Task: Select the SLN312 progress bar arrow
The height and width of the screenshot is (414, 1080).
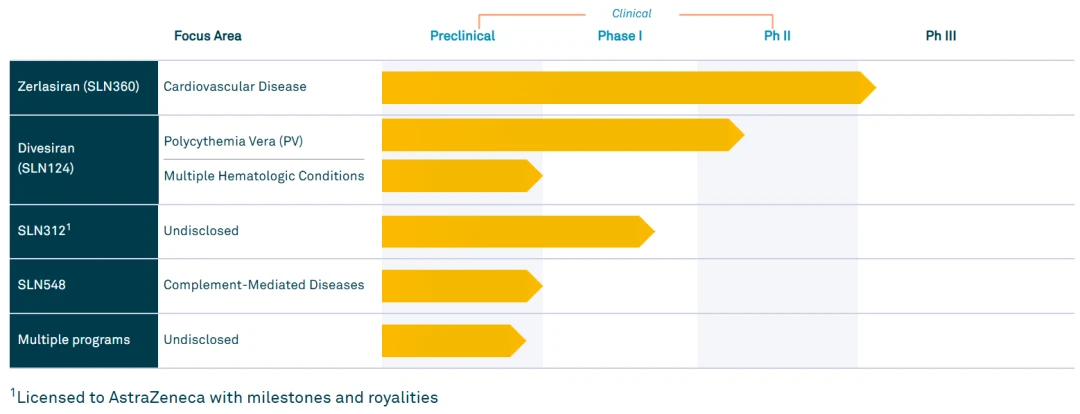Action: click(518, 231)
